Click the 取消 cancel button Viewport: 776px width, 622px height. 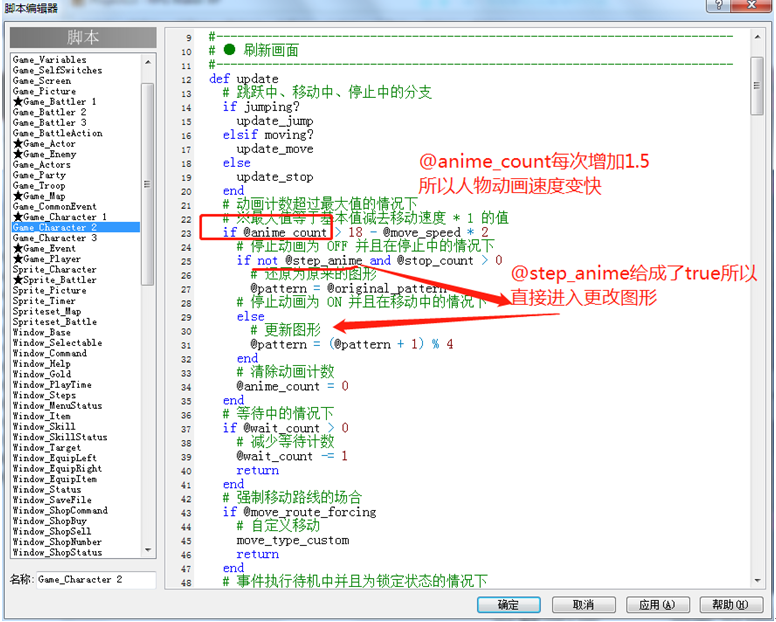point(583,605)
